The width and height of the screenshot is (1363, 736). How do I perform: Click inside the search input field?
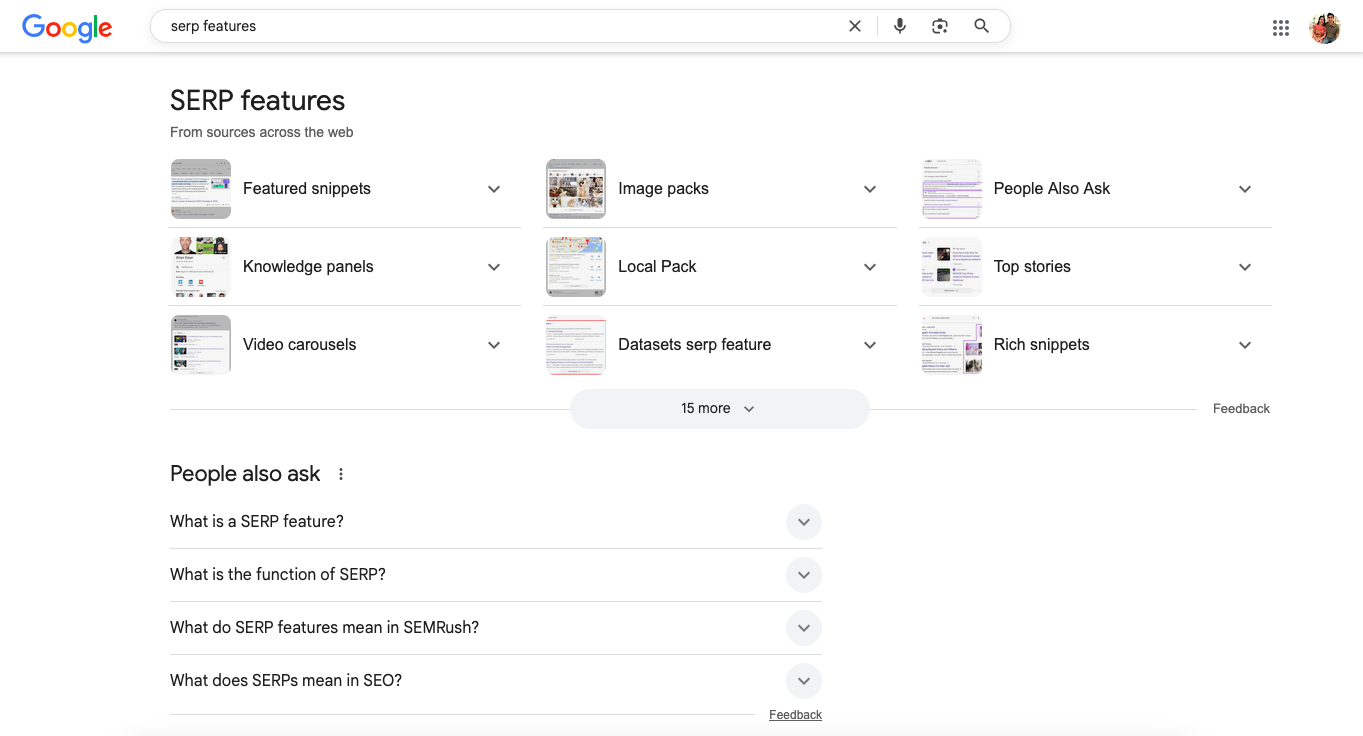pos(500,26)
